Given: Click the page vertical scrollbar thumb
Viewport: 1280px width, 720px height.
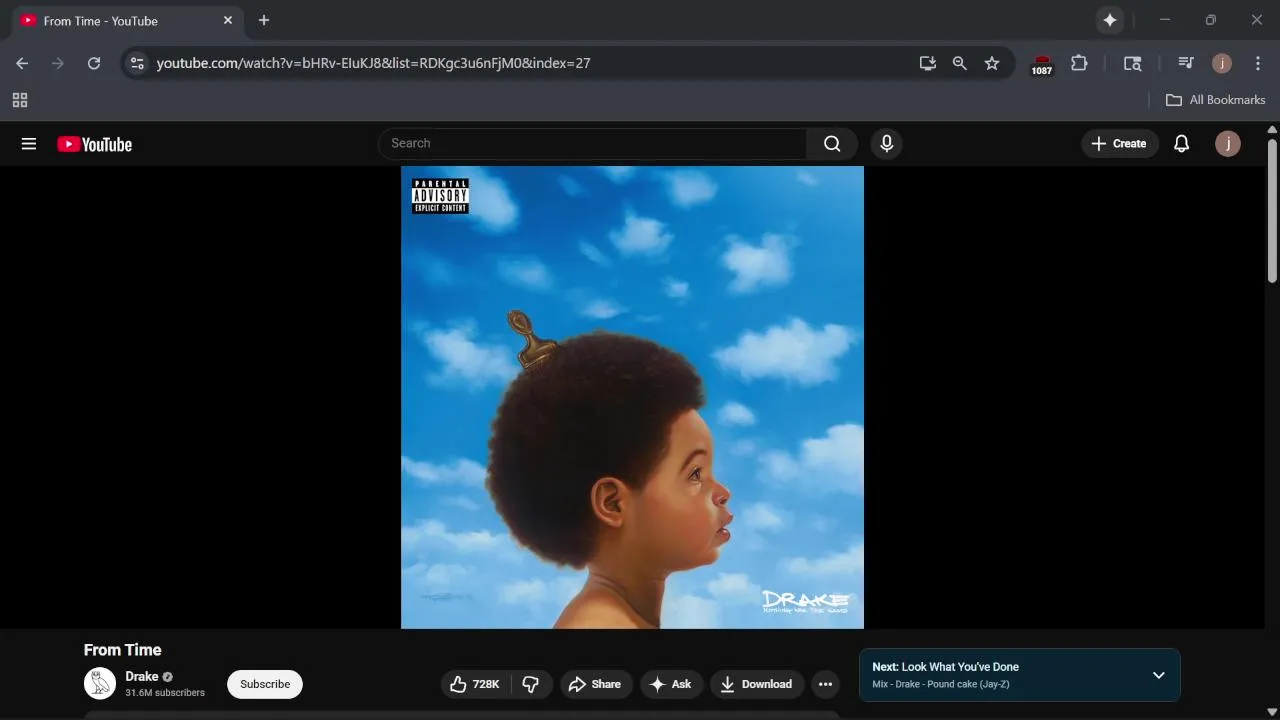Looking at the screenshot, I should pyautogui.click(x=1272, y=210).
